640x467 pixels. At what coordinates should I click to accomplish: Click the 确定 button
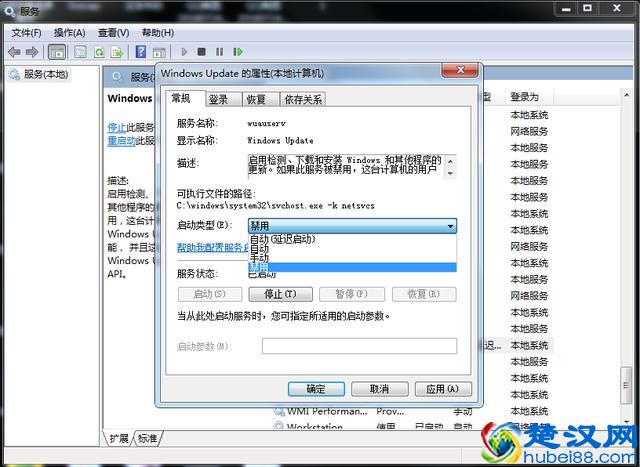316,389
